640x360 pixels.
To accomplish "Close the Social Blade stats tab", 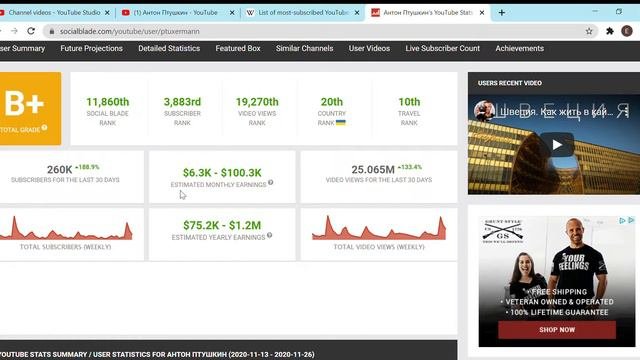I will (x=482, y=13).
